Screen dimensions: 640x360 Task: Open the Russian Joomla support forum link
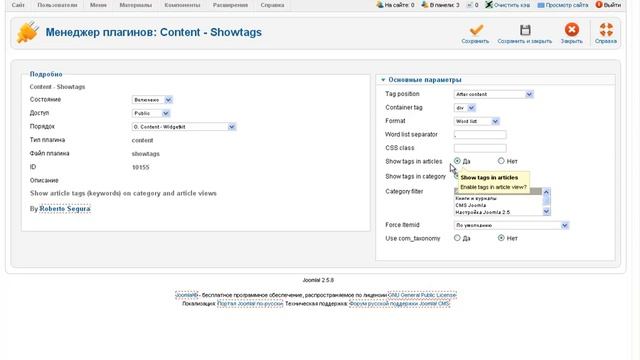(400, 304)
